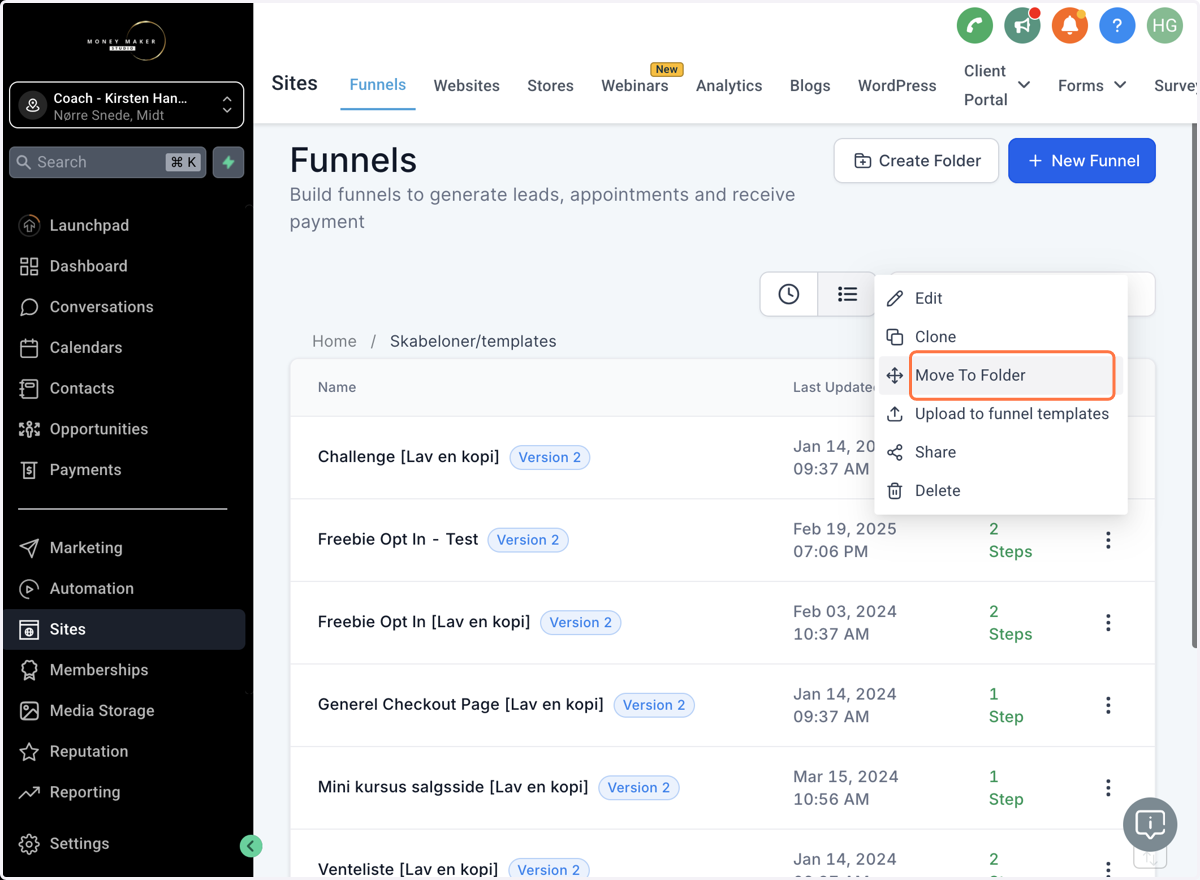Click the Create Folder button
Screen dimensions: 1200x880
(x=916, y=161)
